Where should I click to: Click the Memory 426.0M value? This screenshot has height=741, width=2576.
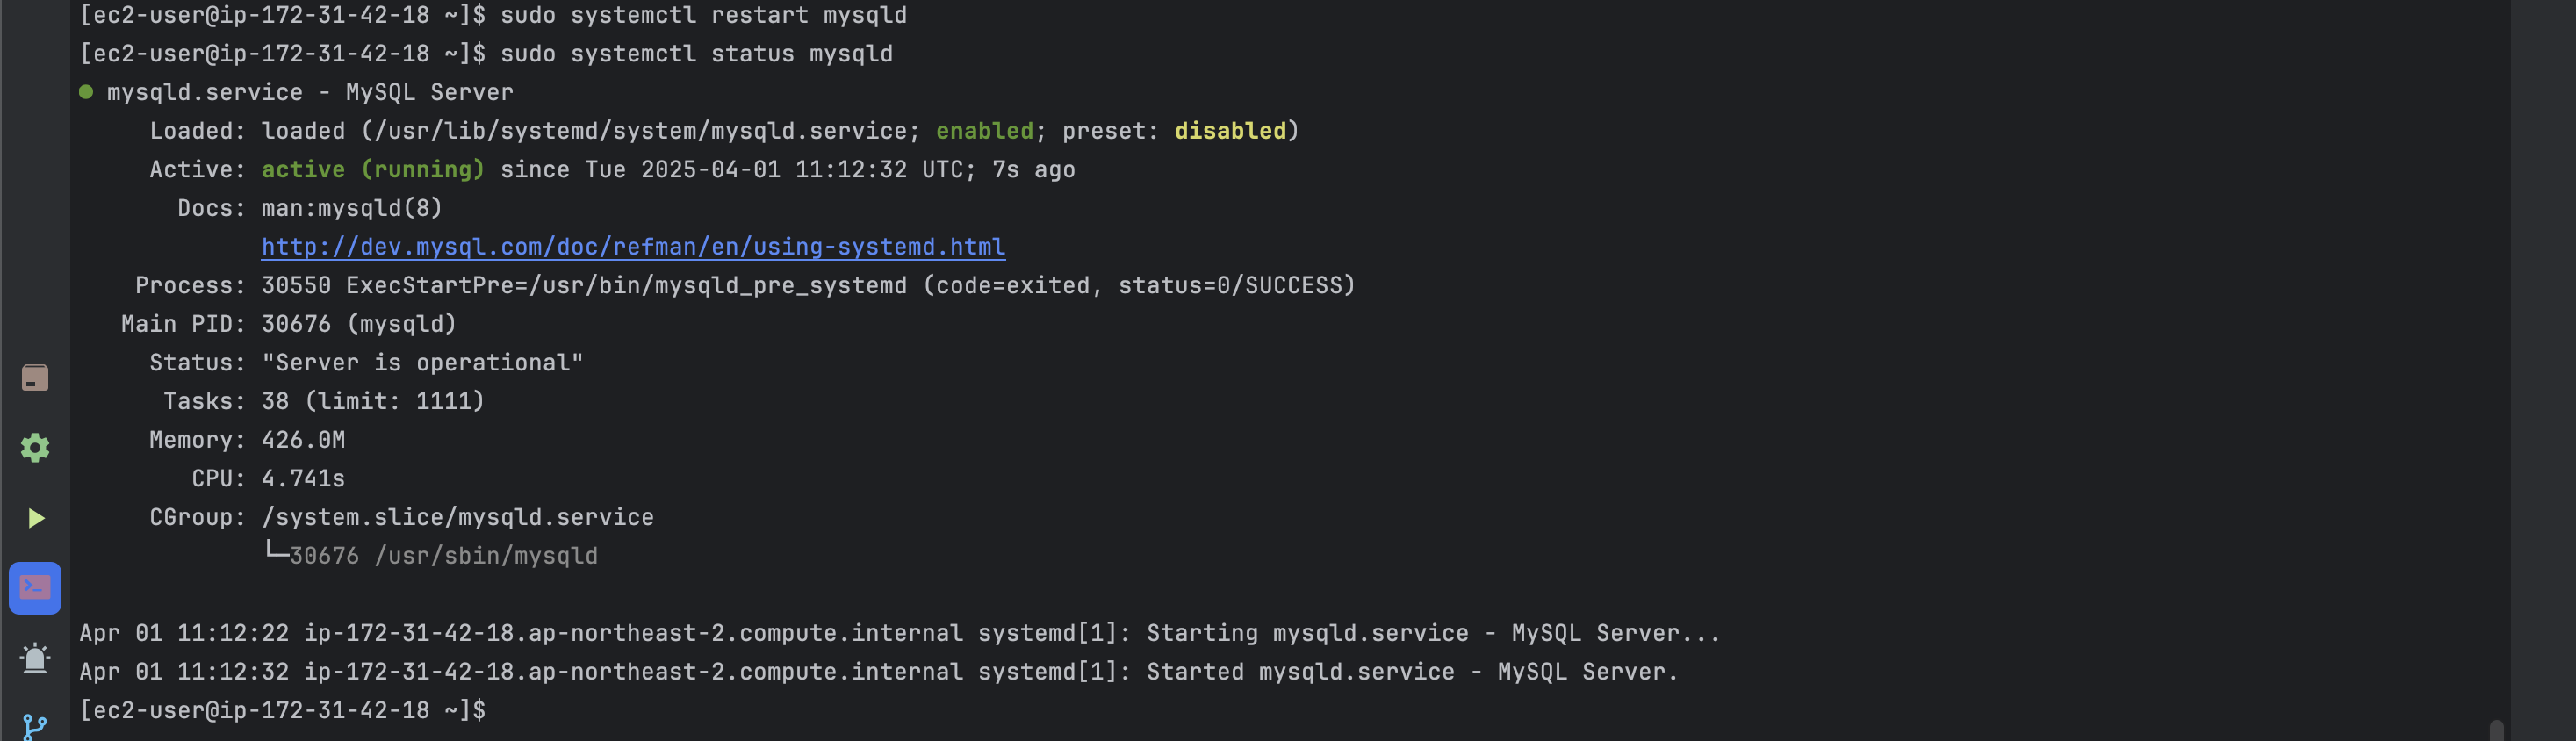(303, 440)
